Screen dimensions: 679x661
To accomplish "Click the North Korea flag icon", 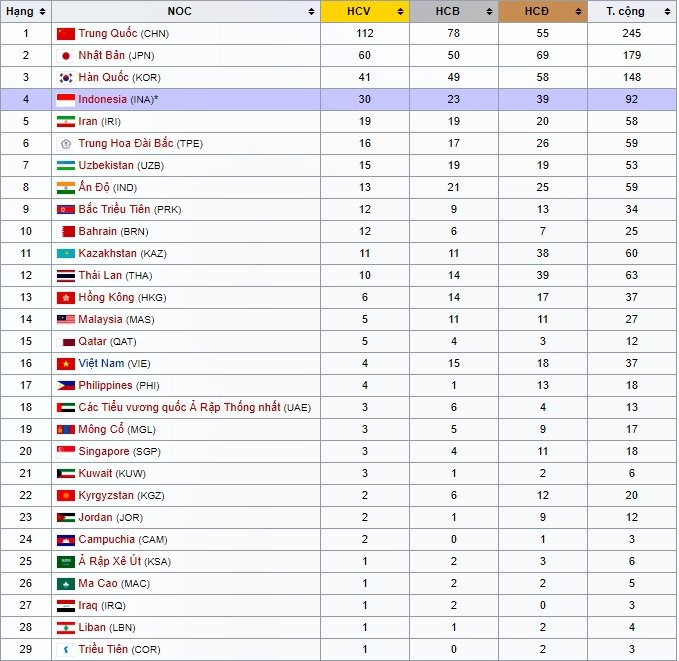I will (x=66, y=210).
